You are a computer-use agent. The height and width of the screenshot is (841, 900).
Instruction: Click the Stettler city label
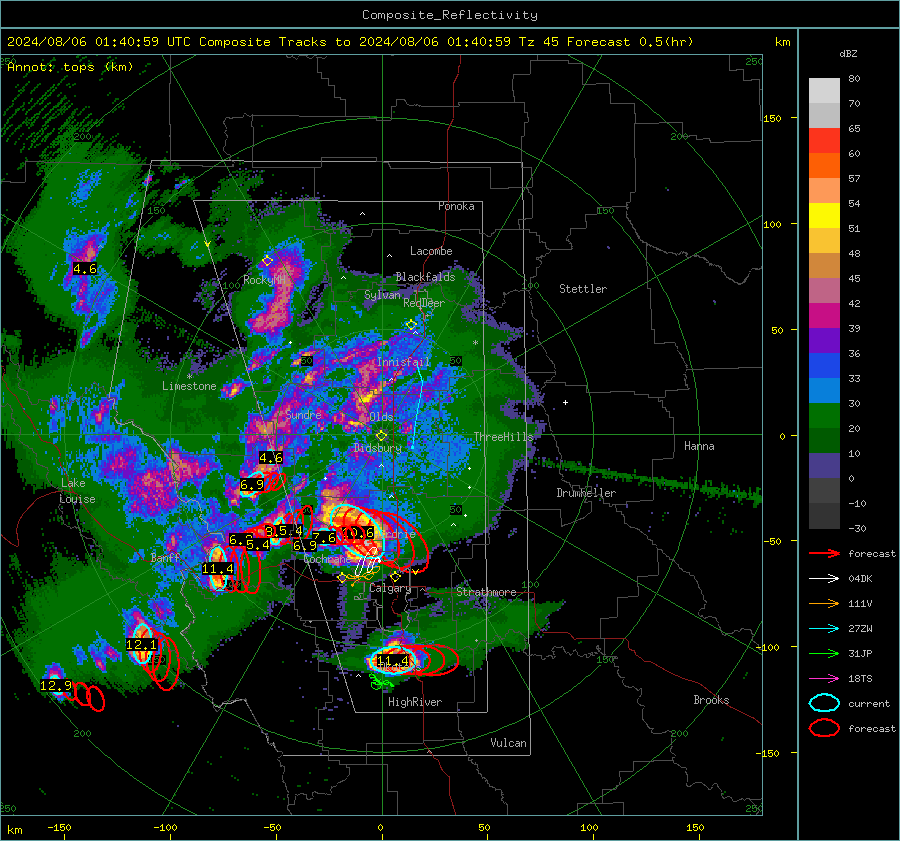pos(583,289)
